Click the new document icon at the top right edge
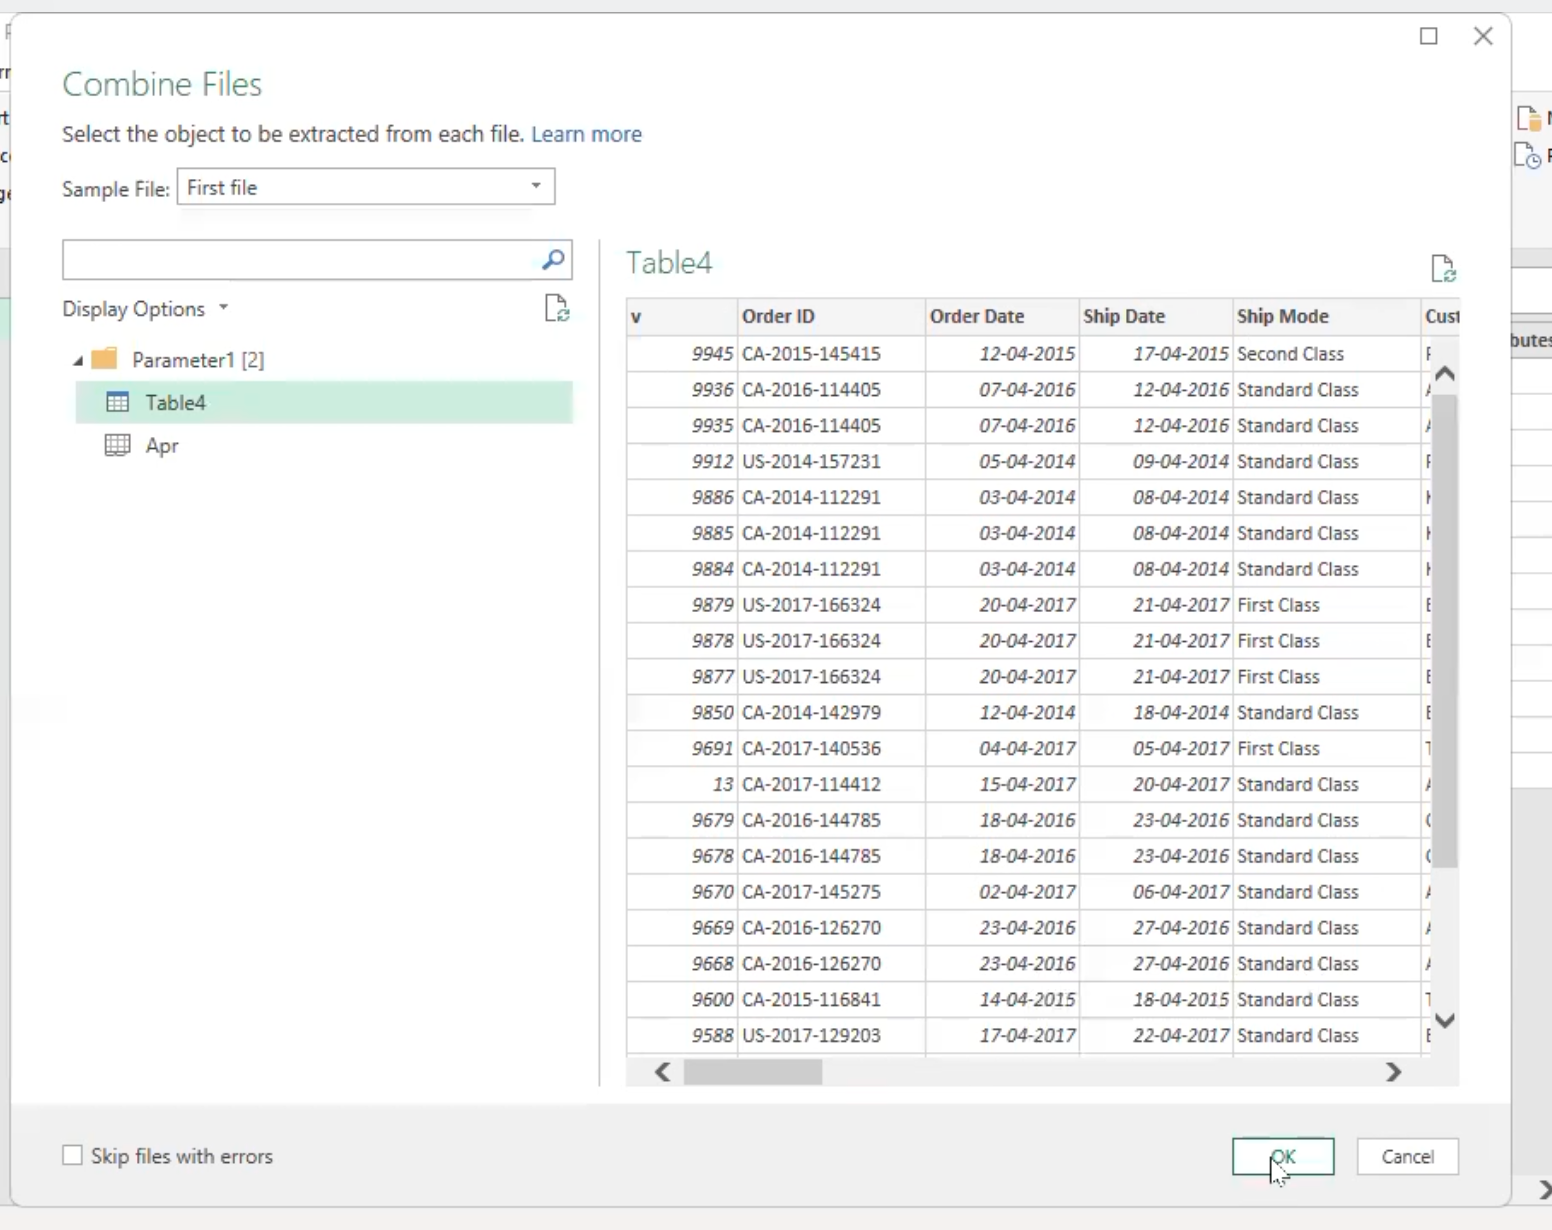This screenshot has width=1552, height=1230. click(1529, 117)
